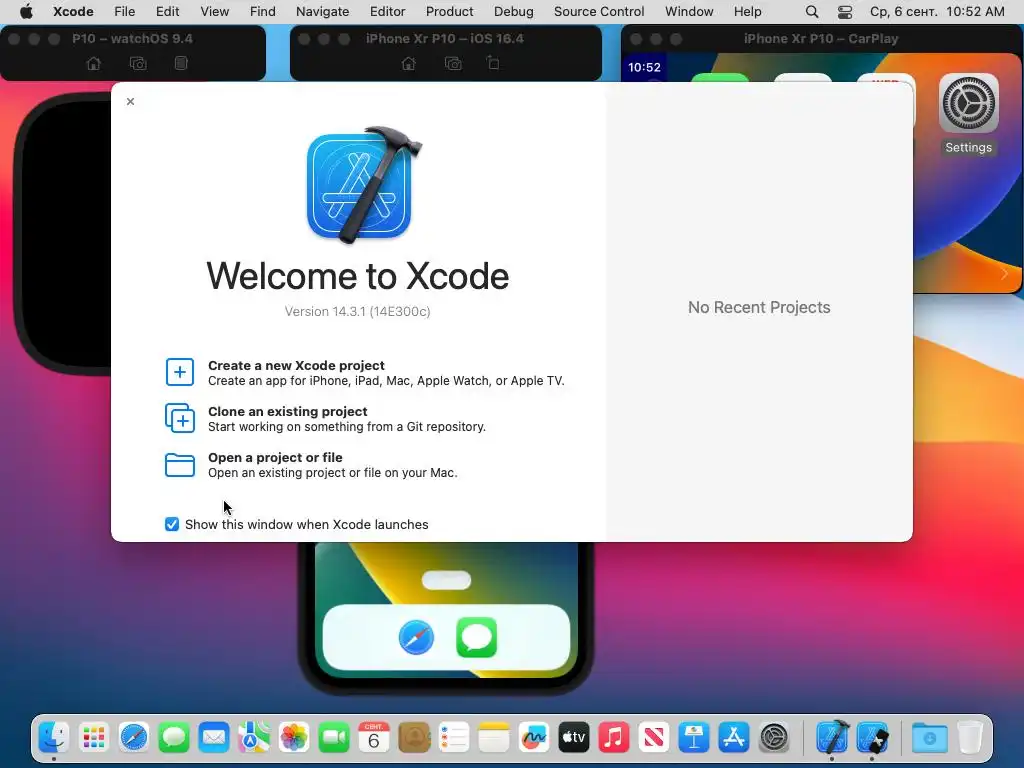This screenshot has width=1024, height=768.
Task: Click the date and time in the menu bar
Action: [x=936, y=12]
